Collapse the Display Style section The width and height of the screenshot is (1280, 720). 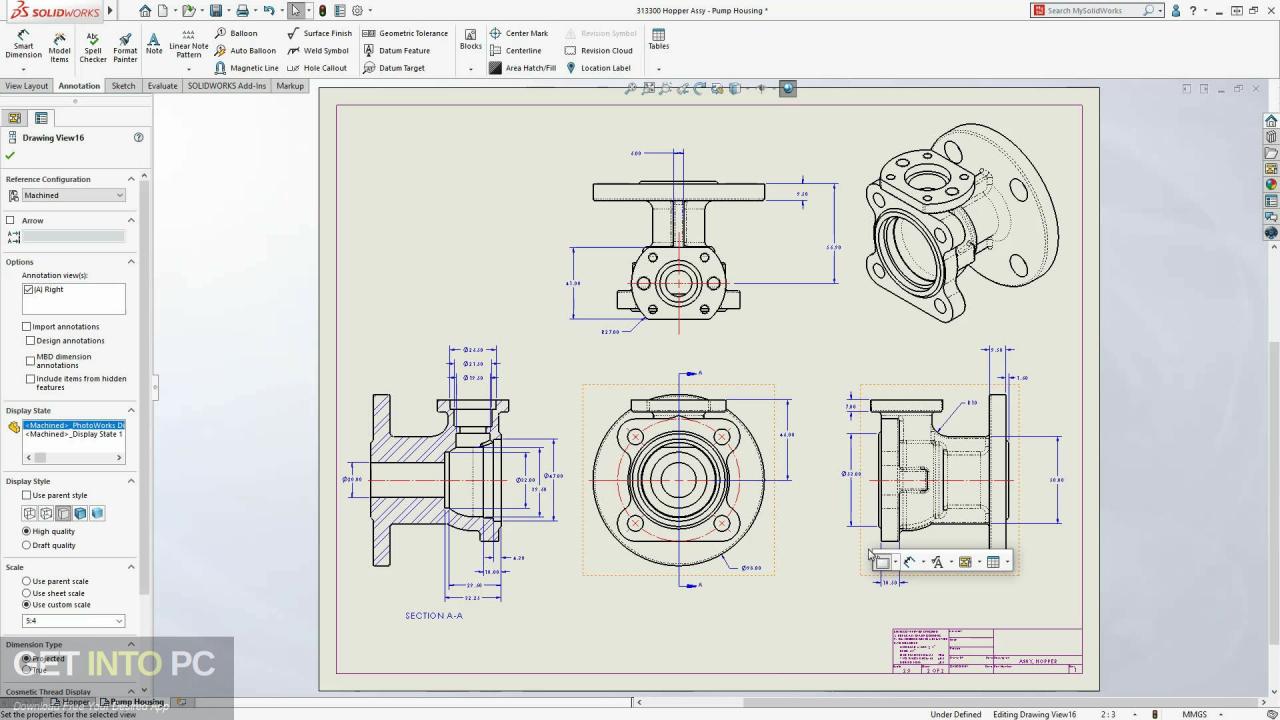click(131, 481)
